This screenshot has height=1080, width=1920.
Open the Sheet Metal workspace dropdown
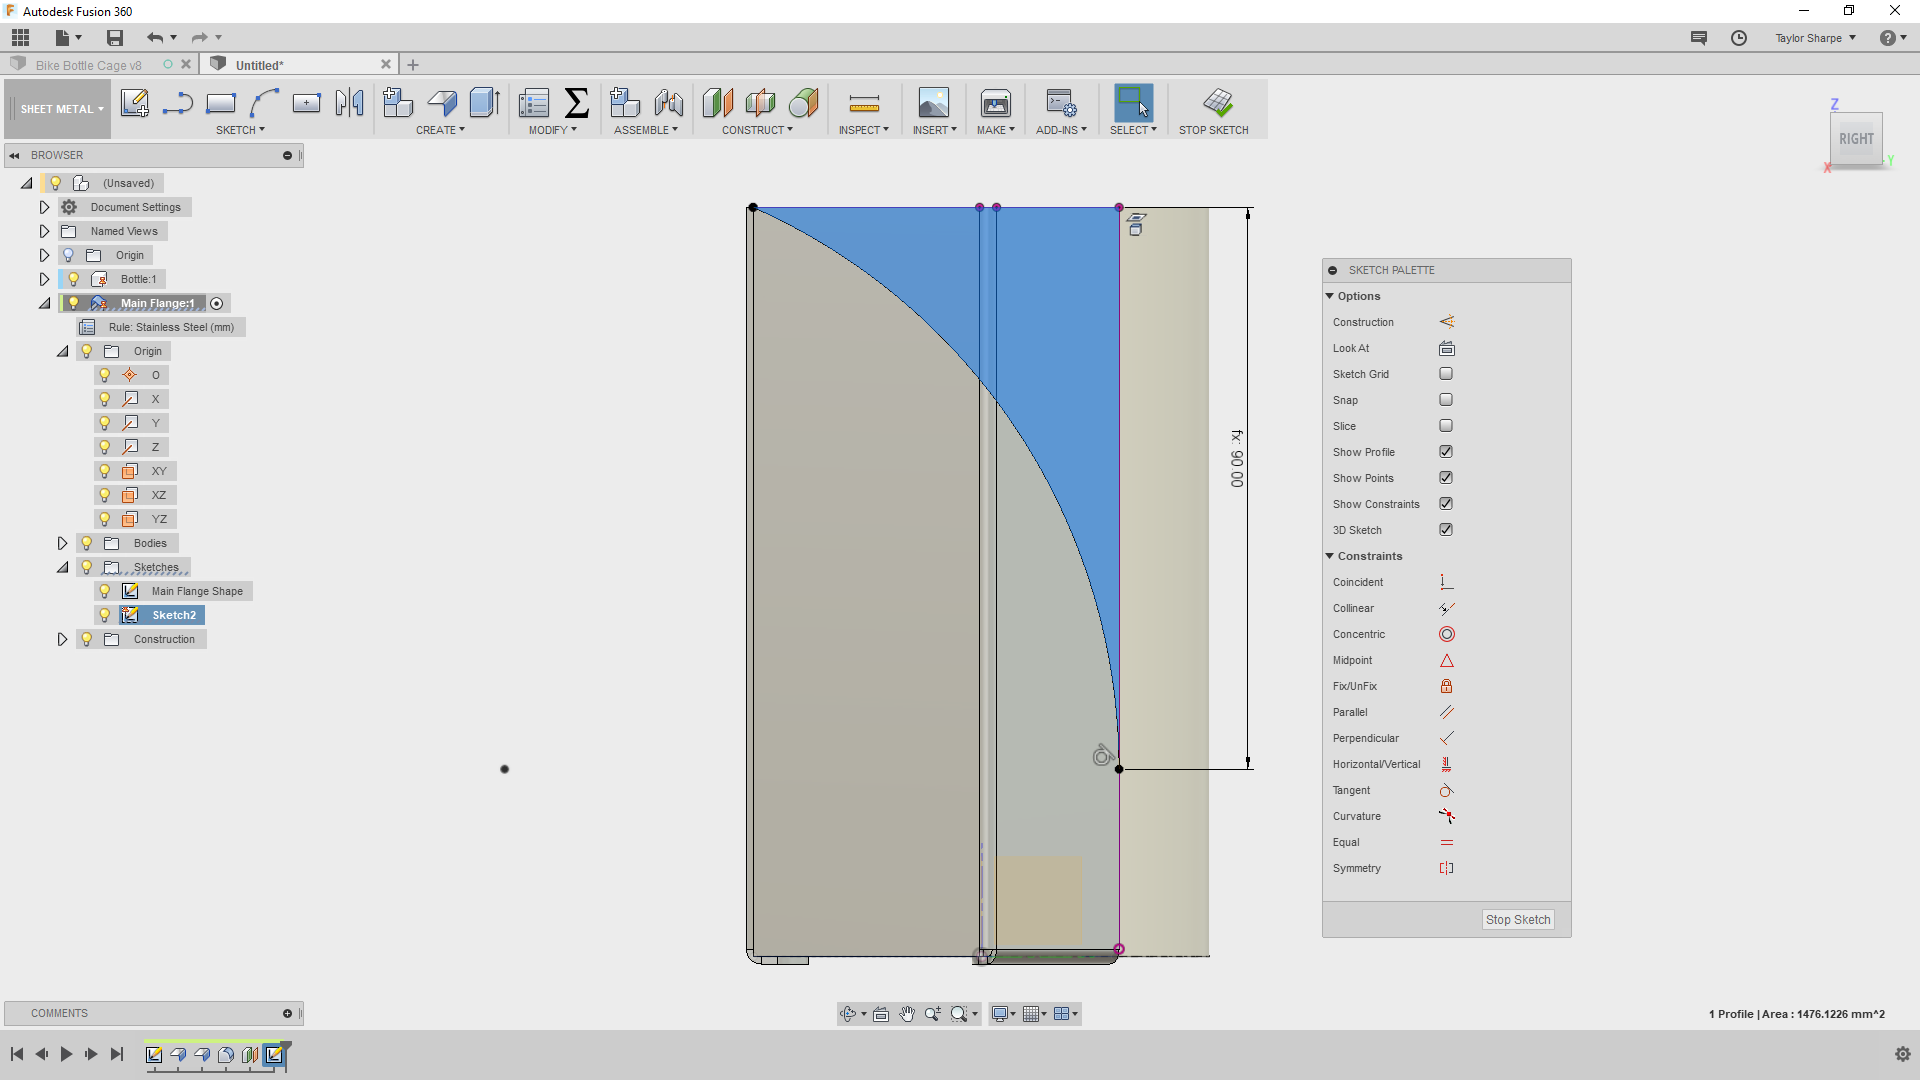pyautogui.click(x=60, y=109)
